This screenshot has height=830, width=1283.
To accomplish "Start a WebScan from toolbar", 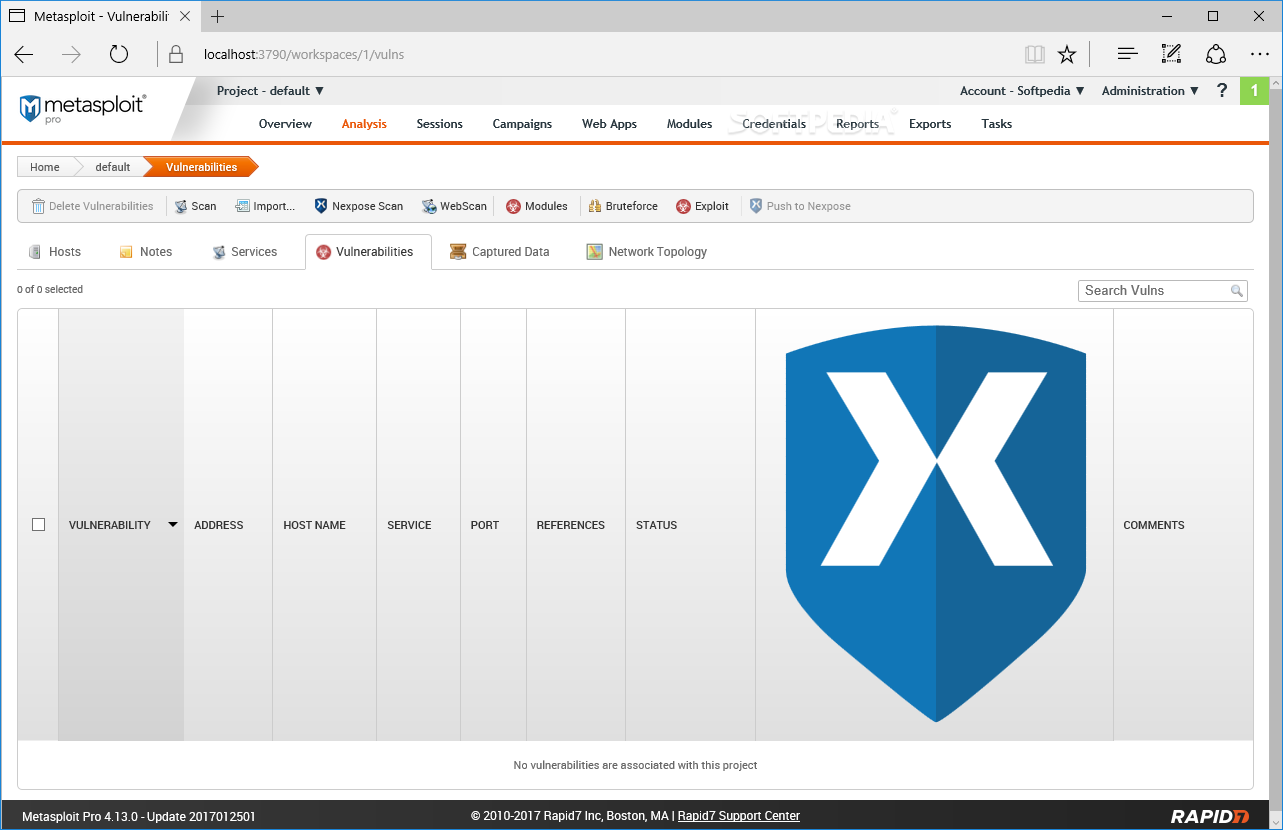I will click(454, 206).
